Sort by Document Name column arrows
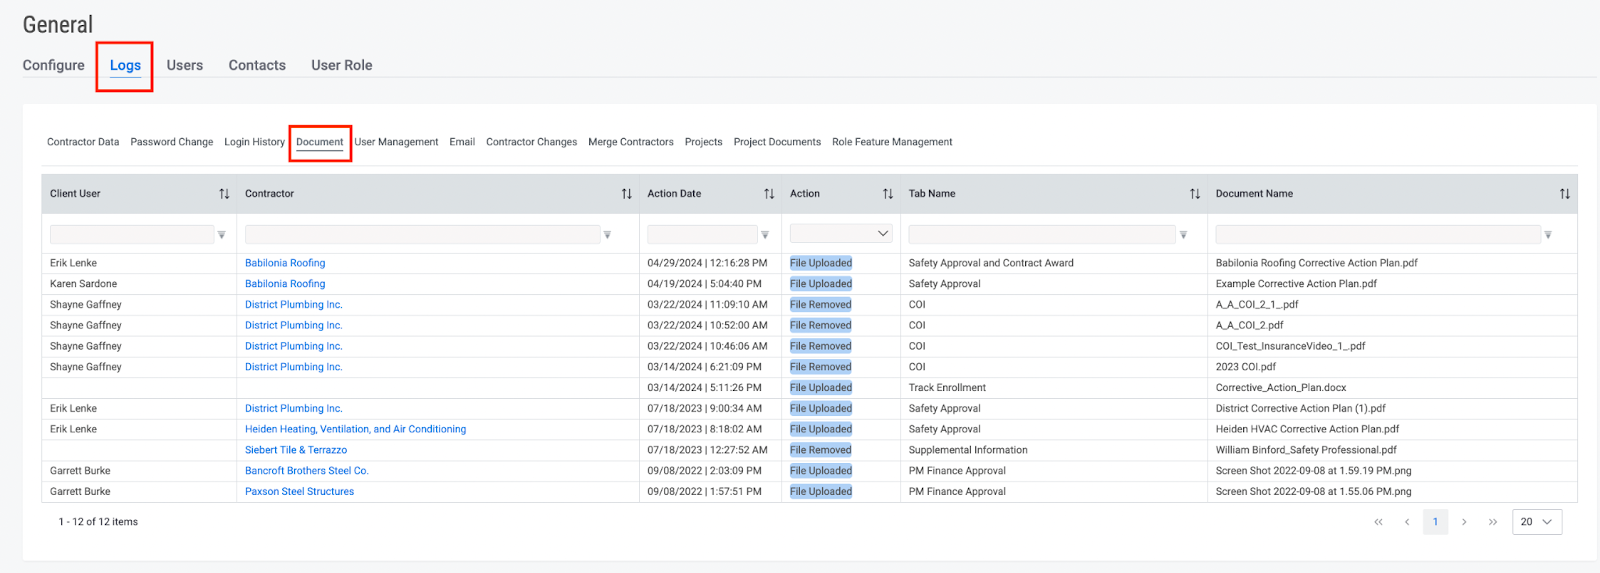Screen dimensions: 1600x573 [1565, 194]
